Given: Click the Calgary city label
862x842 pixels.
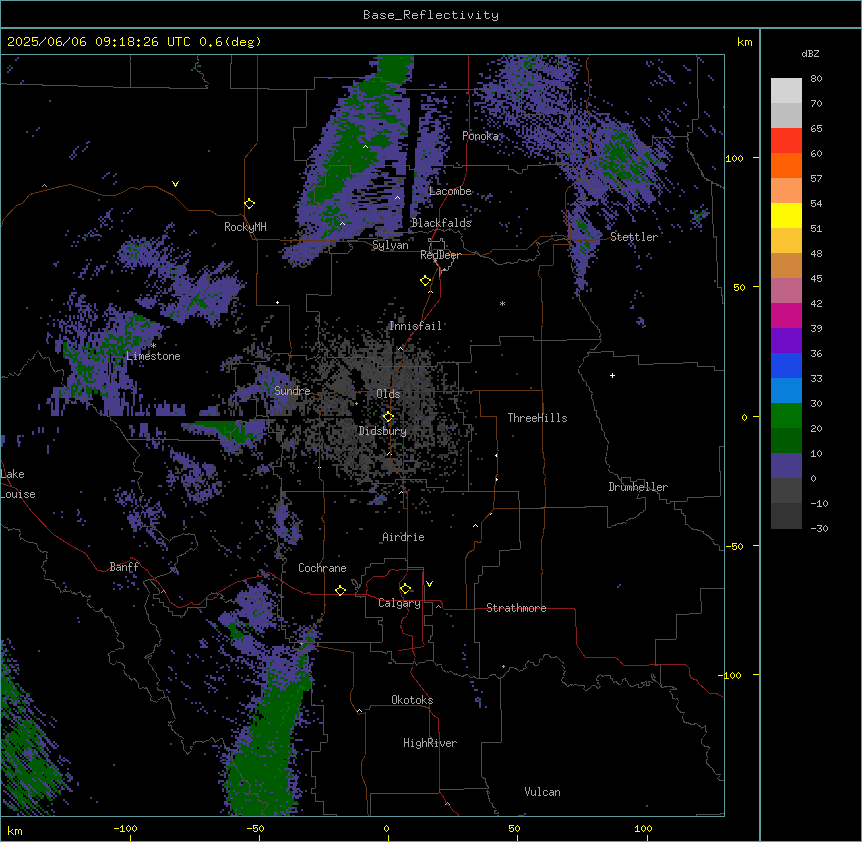Looking at the screenshot, I should click(x=400, y=603).
